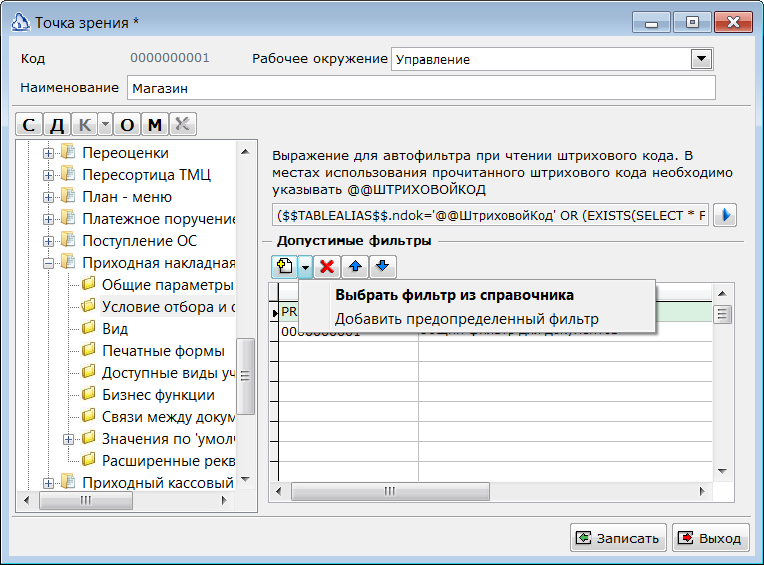This screenshot has width=764, height=565.
Task: Move filter down with blue arrow
Action: coord(383,266)
